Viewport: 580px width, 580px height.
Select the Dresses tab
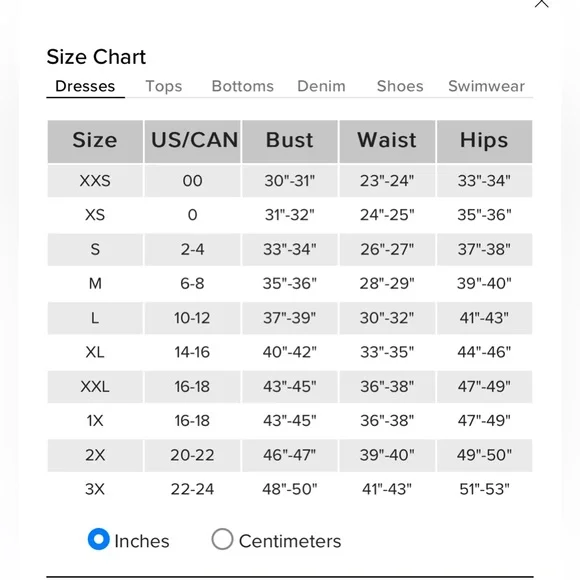coord(85,86)
